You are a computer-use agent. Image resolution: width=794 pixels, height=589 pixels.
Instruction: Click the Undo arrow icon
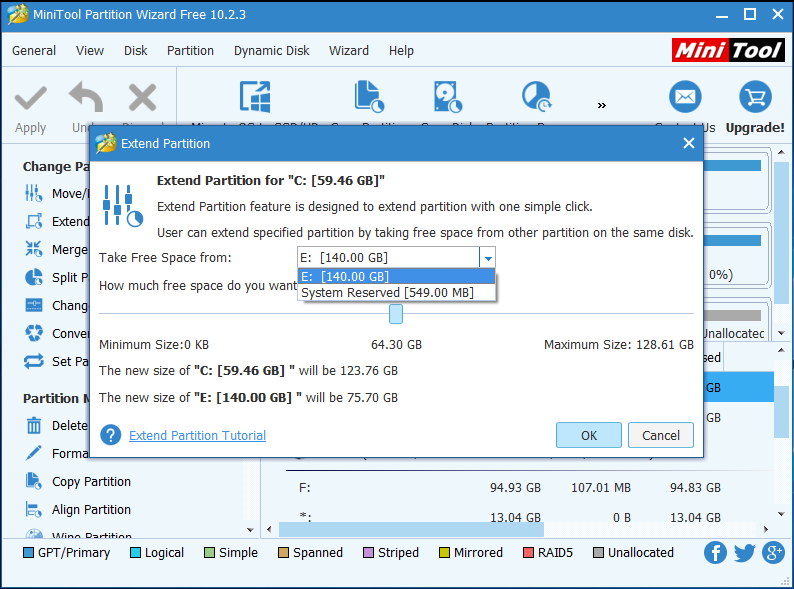pyautogui.click(x=86, y=97)
